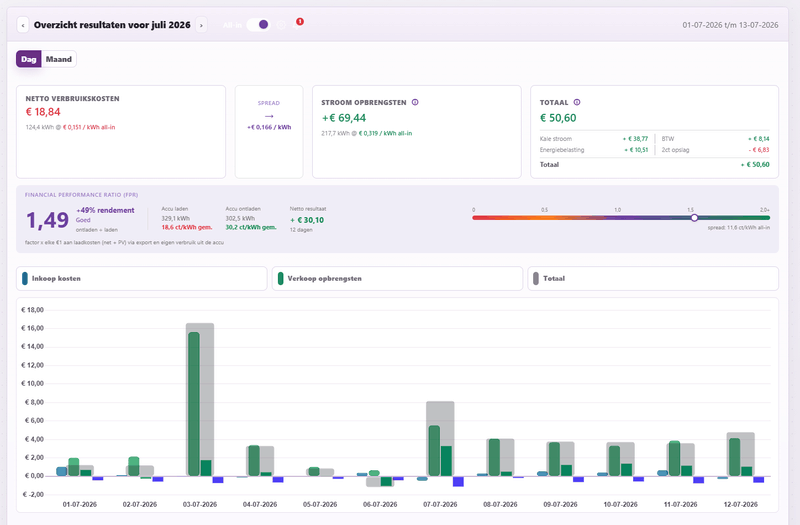Click info icon next to Stroom opbrengsten

point(415,102)
